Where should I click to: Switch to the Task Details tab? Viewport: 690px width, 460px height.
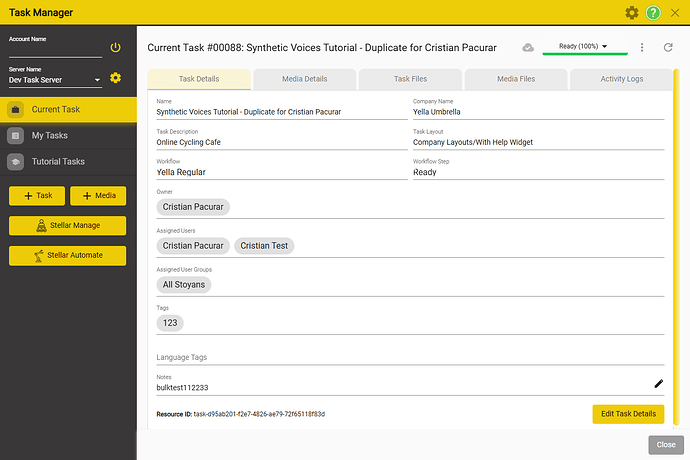199,79
